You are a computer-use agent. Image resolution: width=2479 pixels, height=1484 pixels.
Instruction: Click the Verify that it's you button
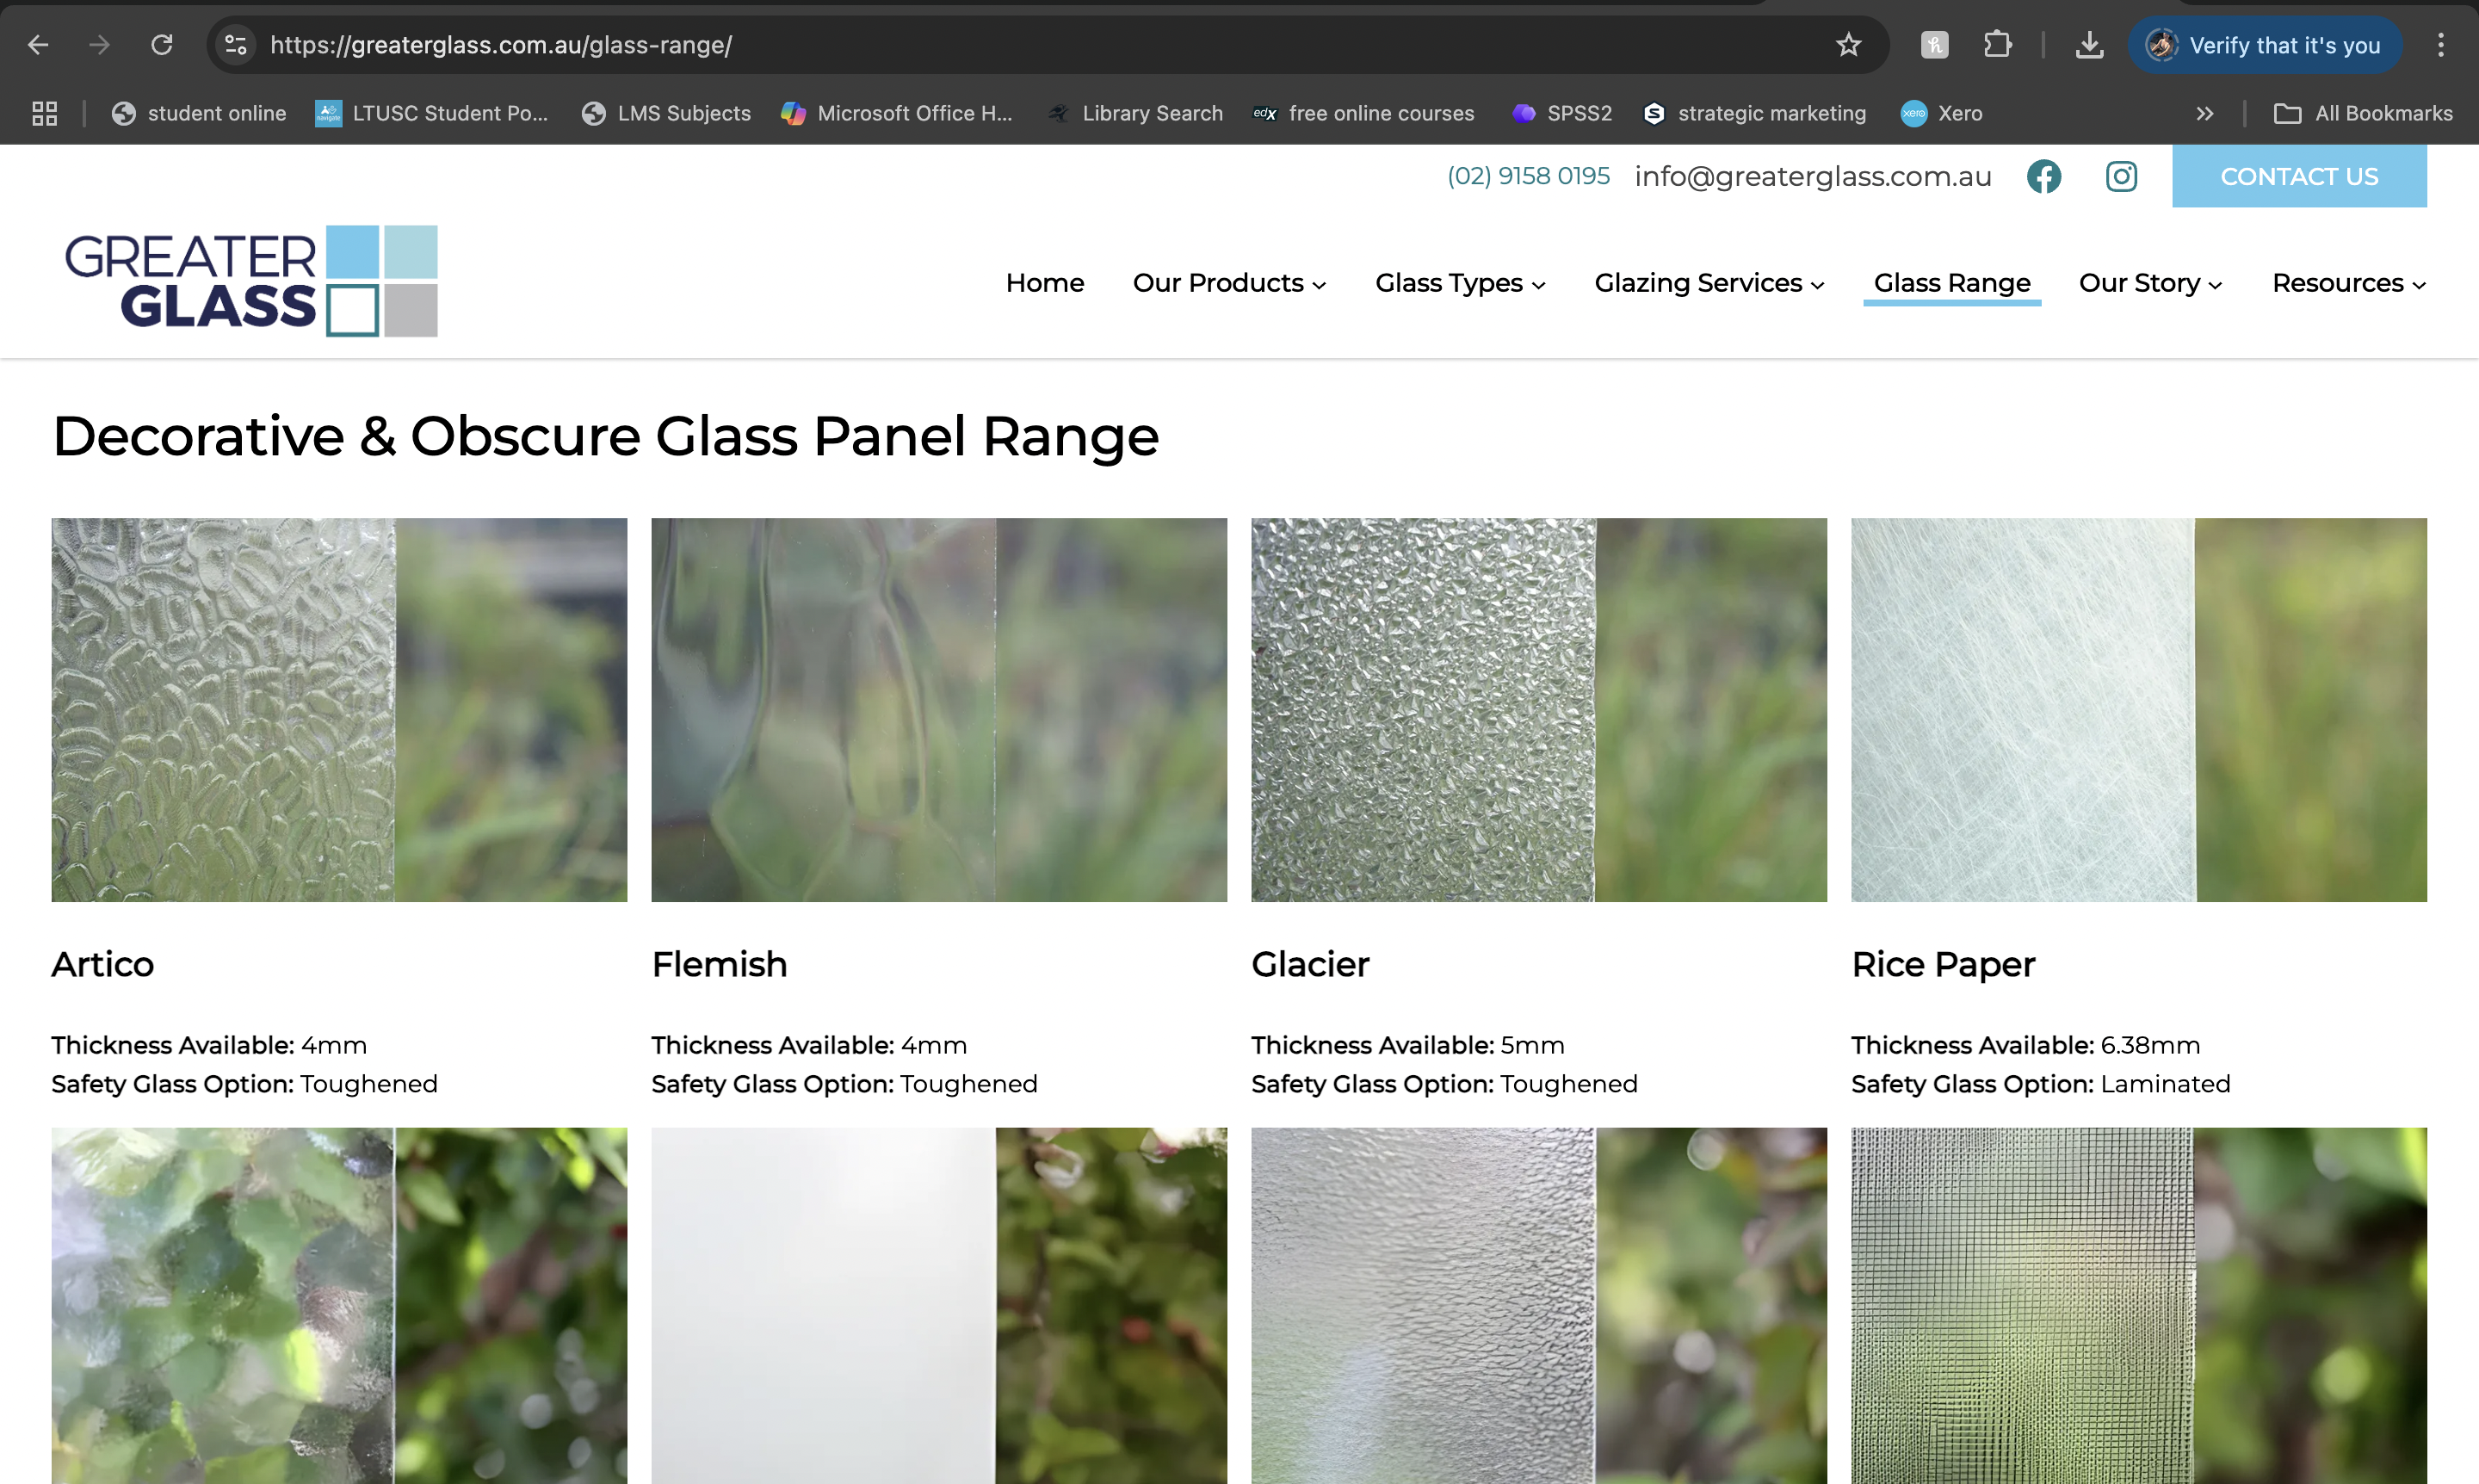pyautogui.click(x=2265, y=44)
